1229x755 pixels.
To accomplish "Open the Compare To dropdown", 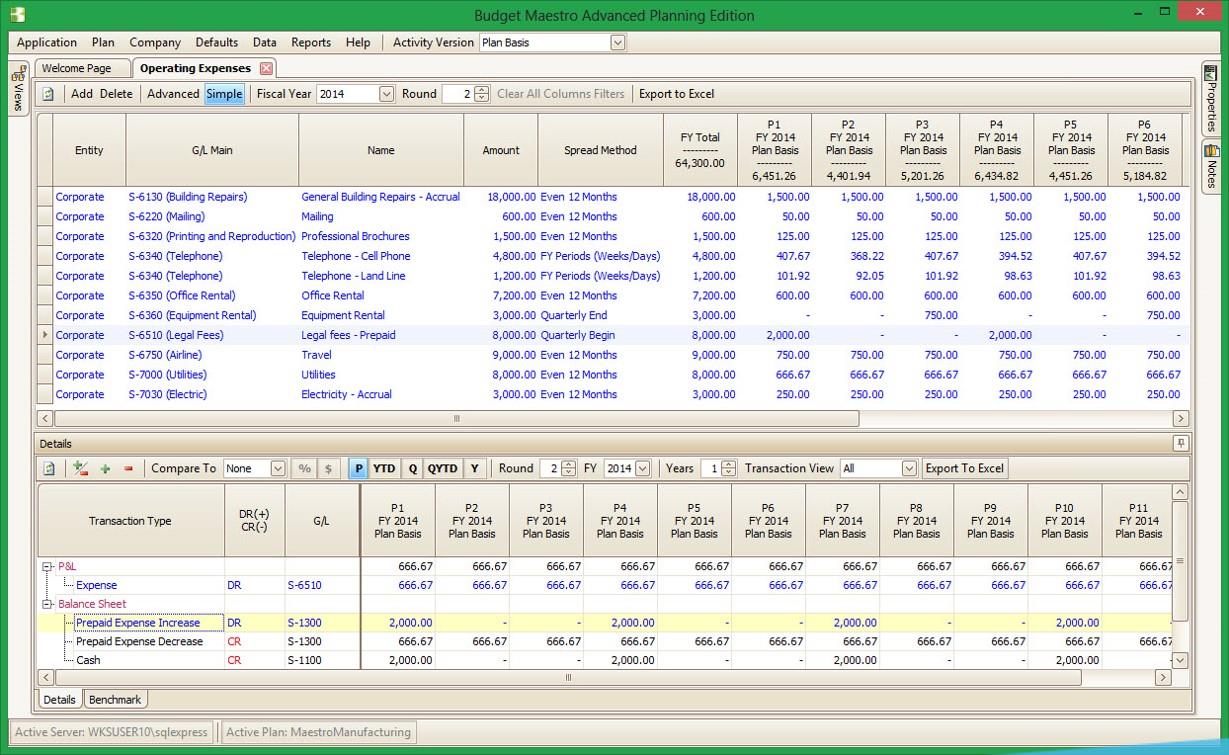I will pos(278,468).
